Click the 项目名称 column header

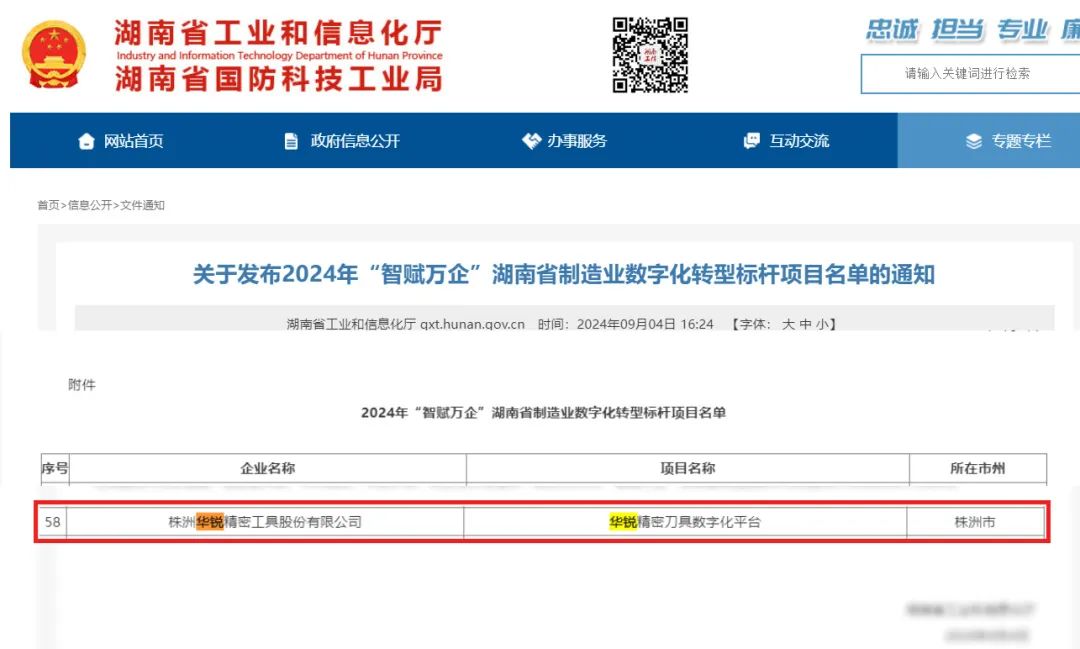pos(687,468)
